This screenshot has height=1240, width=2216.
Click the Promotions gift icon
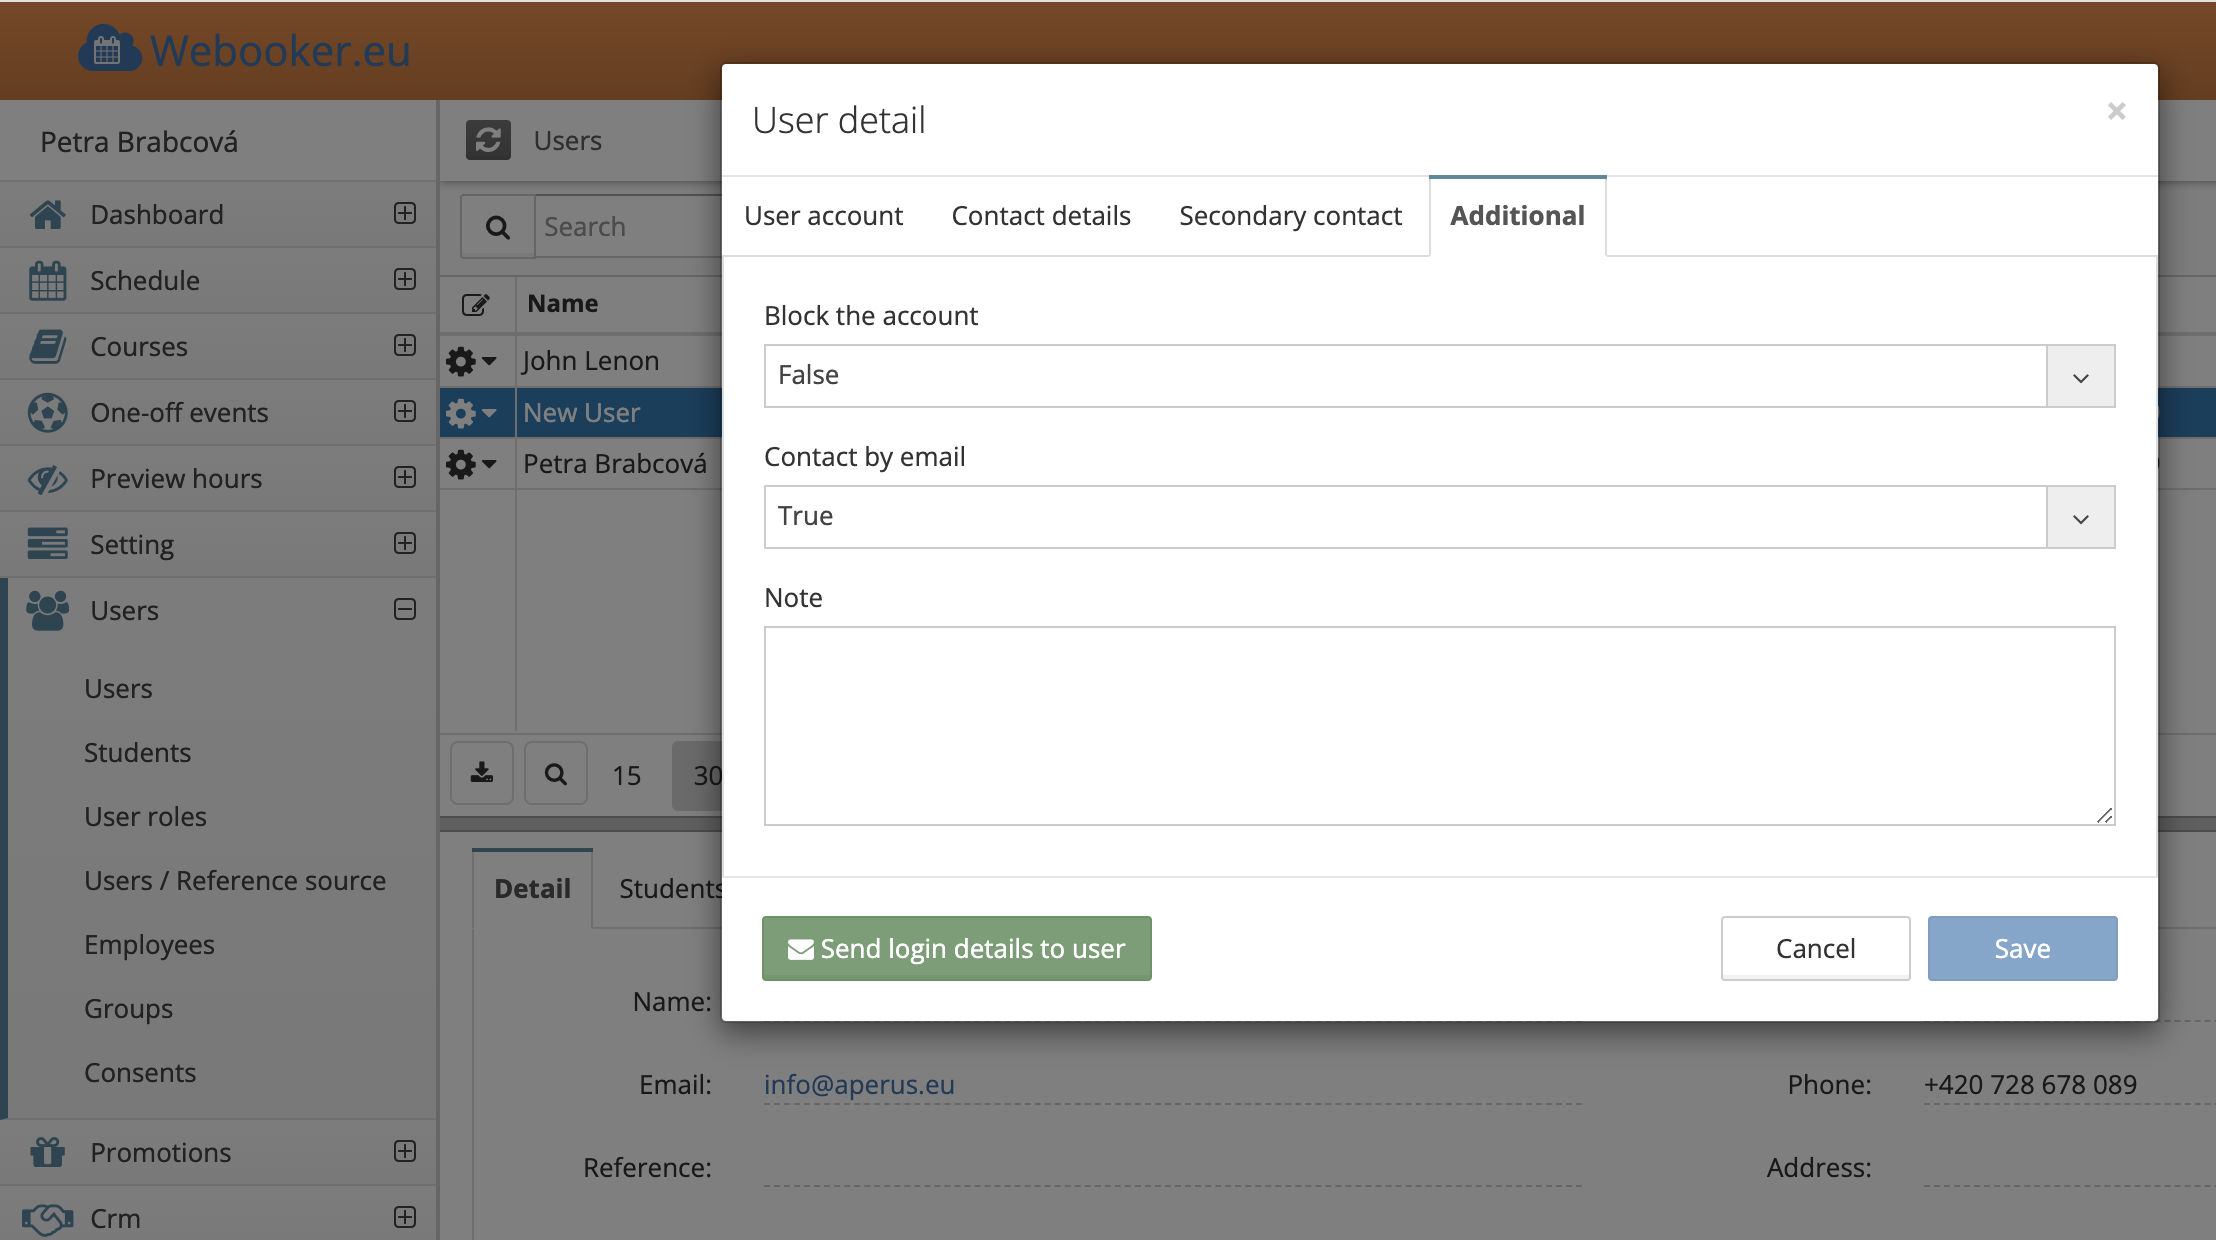(47, 1152)
